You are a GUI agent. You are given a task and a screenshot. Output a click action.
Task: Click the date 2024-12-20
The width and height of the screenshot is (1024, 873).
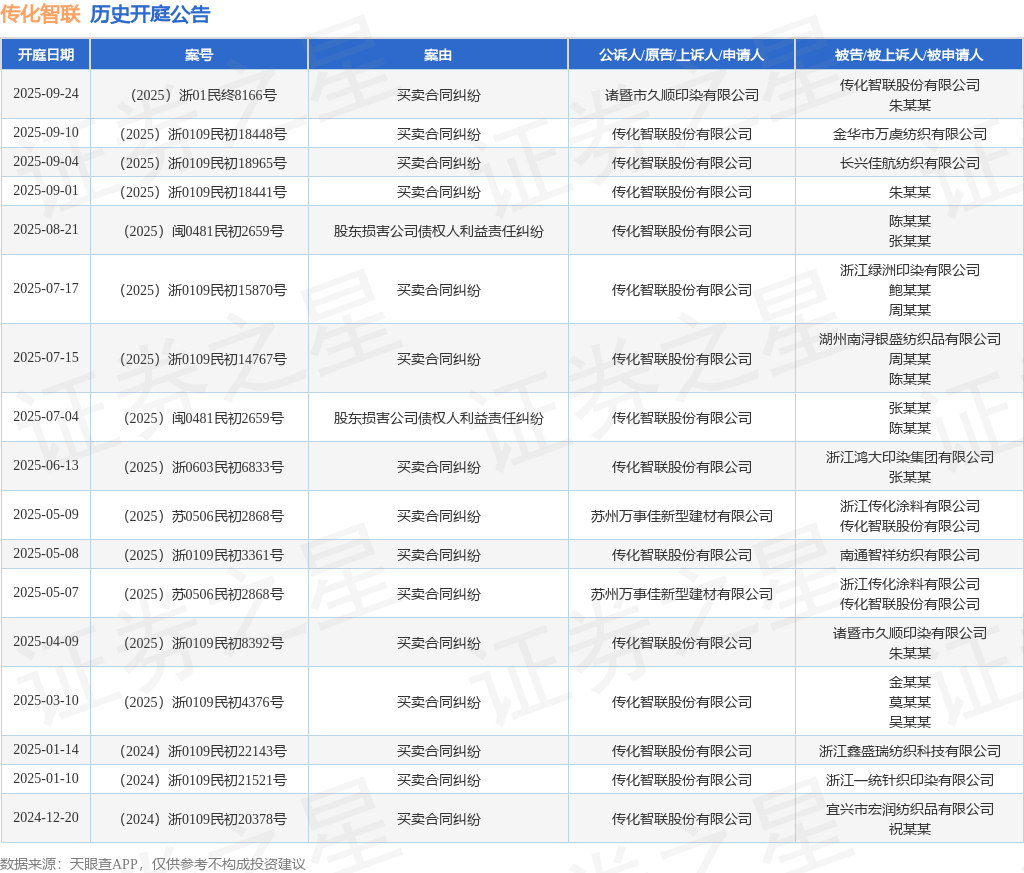46,817
